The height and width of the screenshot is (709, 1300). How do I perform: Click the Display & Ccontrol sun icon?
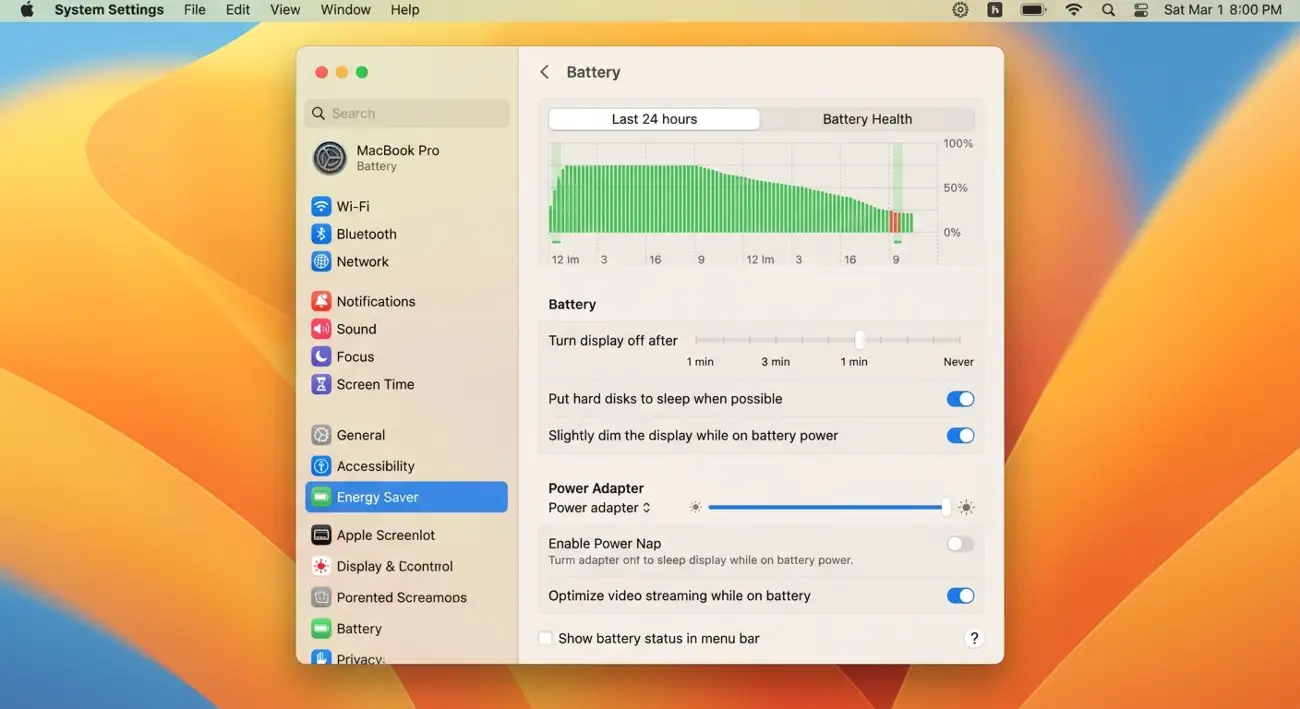click(321, 566)
